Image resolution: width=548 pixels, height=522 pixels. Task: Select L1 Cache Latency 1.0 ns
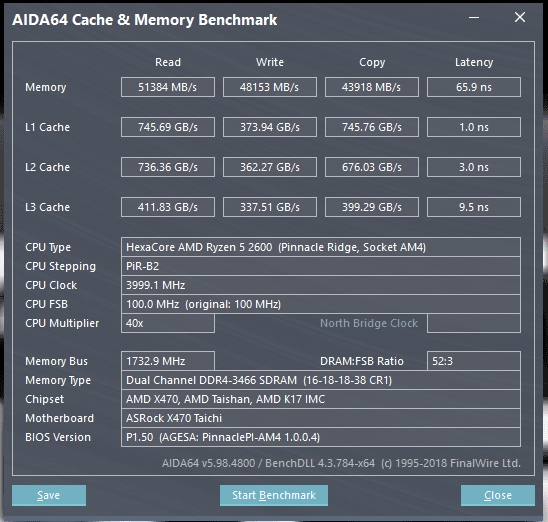[x=474, y=127]
